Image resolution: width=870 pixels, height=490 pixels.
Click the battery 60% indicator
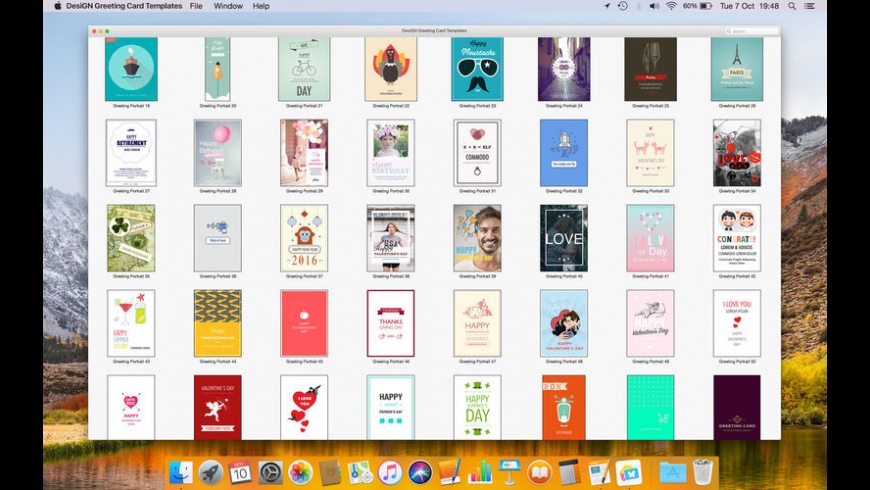697,6
